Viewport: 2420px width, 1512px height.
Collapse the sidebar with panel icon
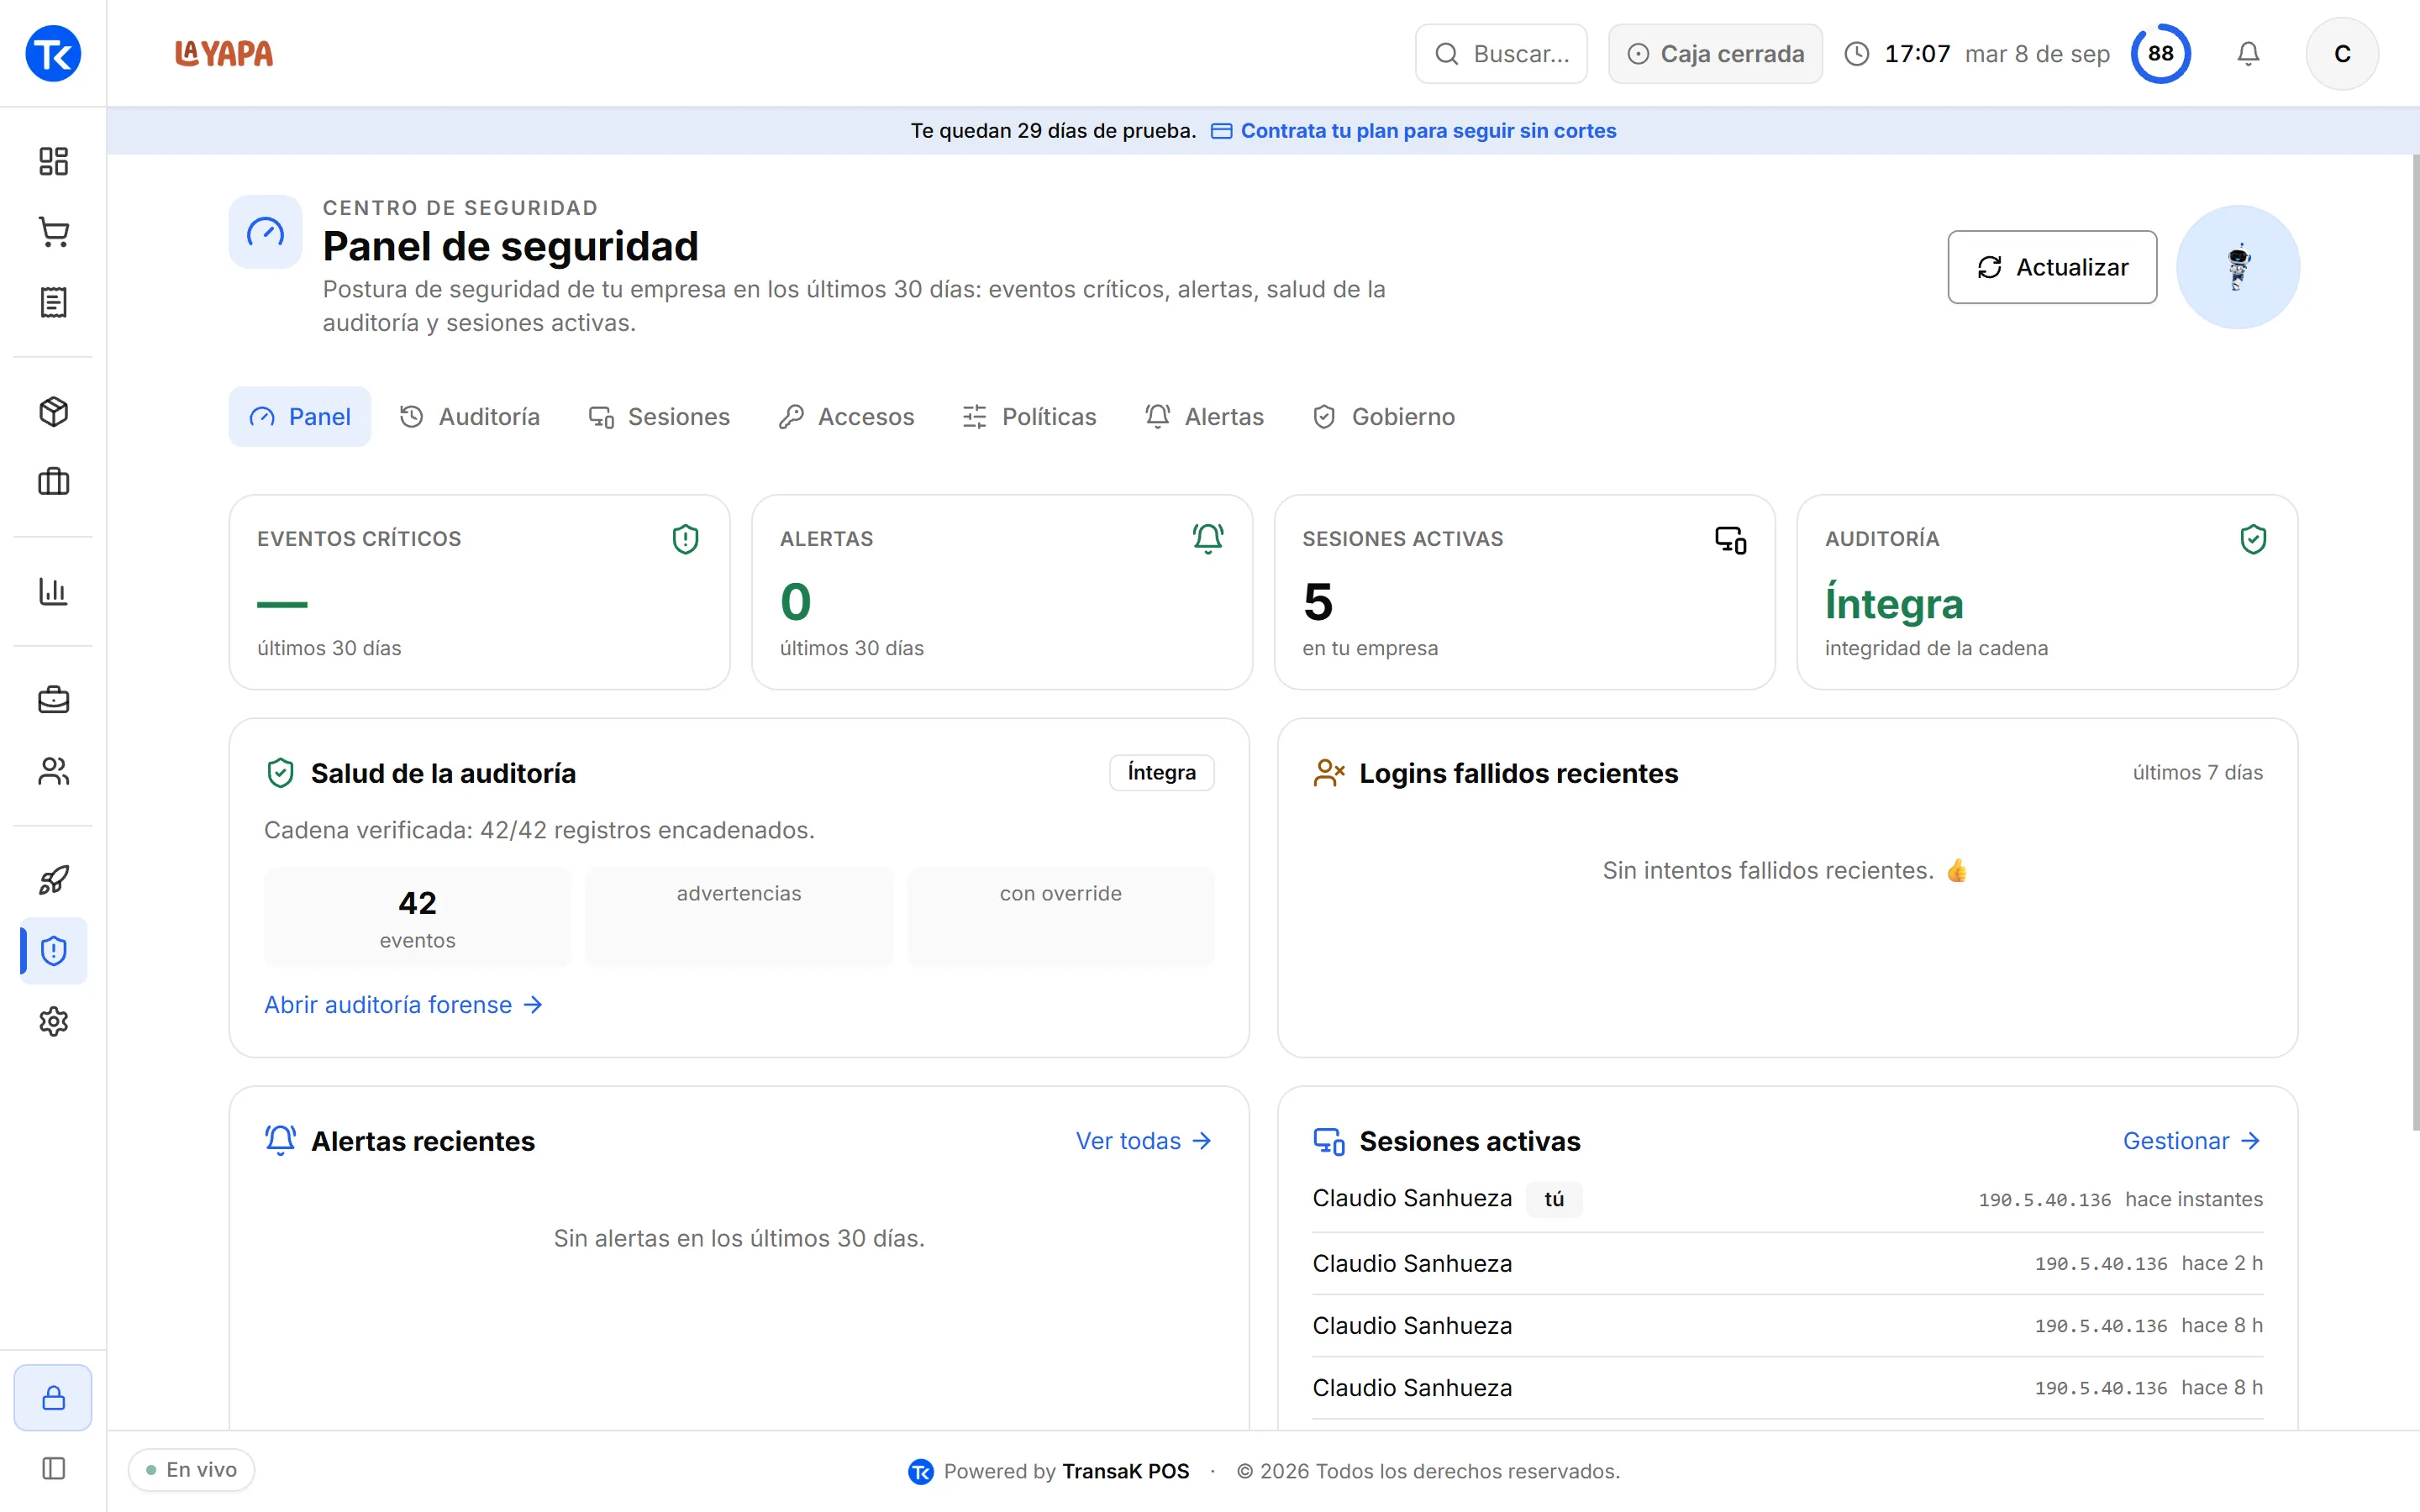pyautogui.click(x=53, y=1468)
